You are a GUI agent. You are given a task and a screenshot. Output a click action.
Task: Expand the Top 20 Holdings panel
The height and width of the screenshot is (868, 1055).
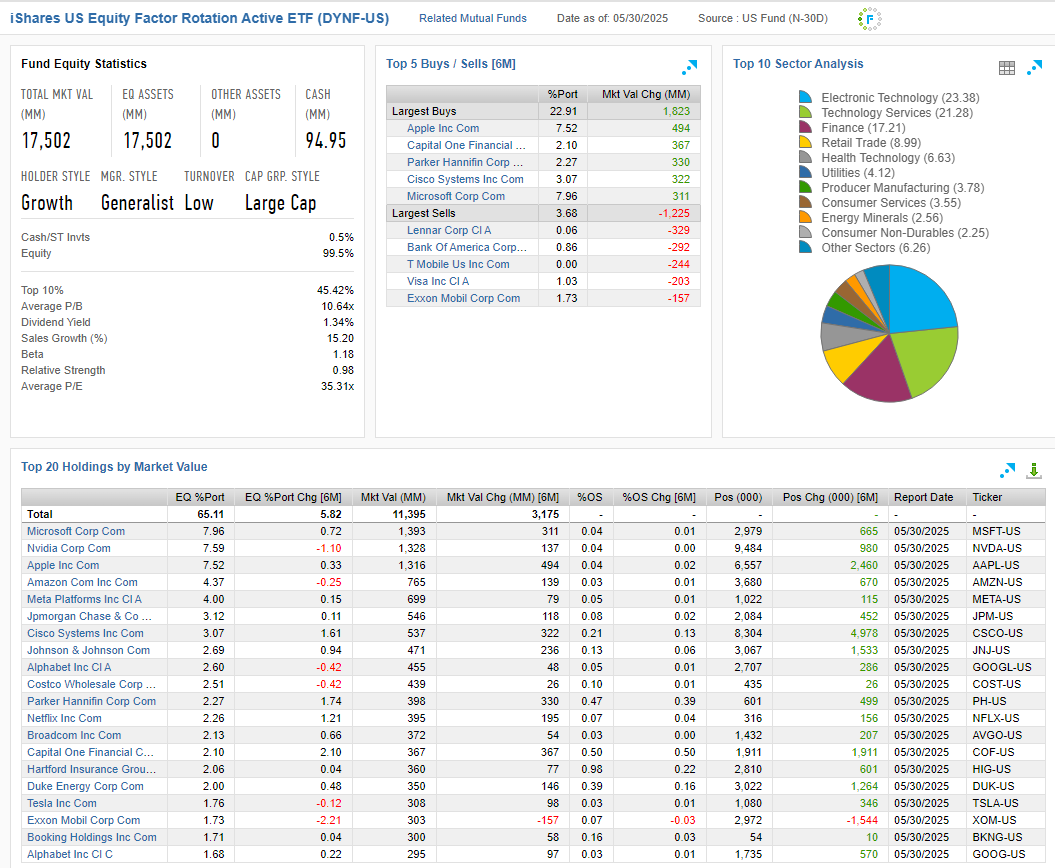tap(1007, 470)
